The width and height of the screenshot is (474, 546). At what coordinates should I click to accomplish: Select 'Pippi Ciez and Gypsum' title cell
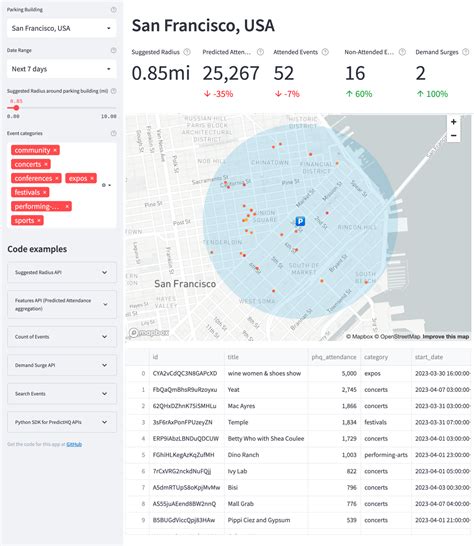tap(266, 520)
